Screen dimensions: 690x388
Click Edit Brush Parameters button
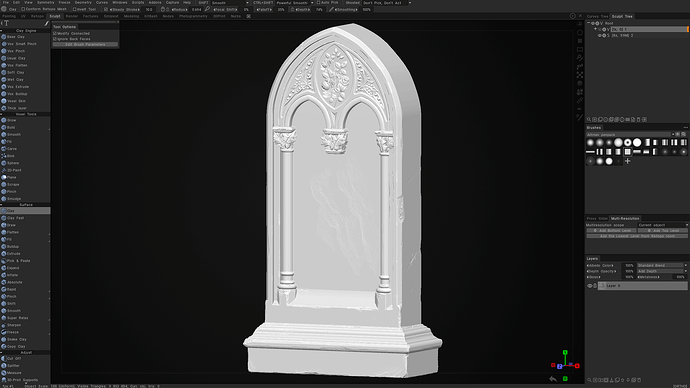85,44
